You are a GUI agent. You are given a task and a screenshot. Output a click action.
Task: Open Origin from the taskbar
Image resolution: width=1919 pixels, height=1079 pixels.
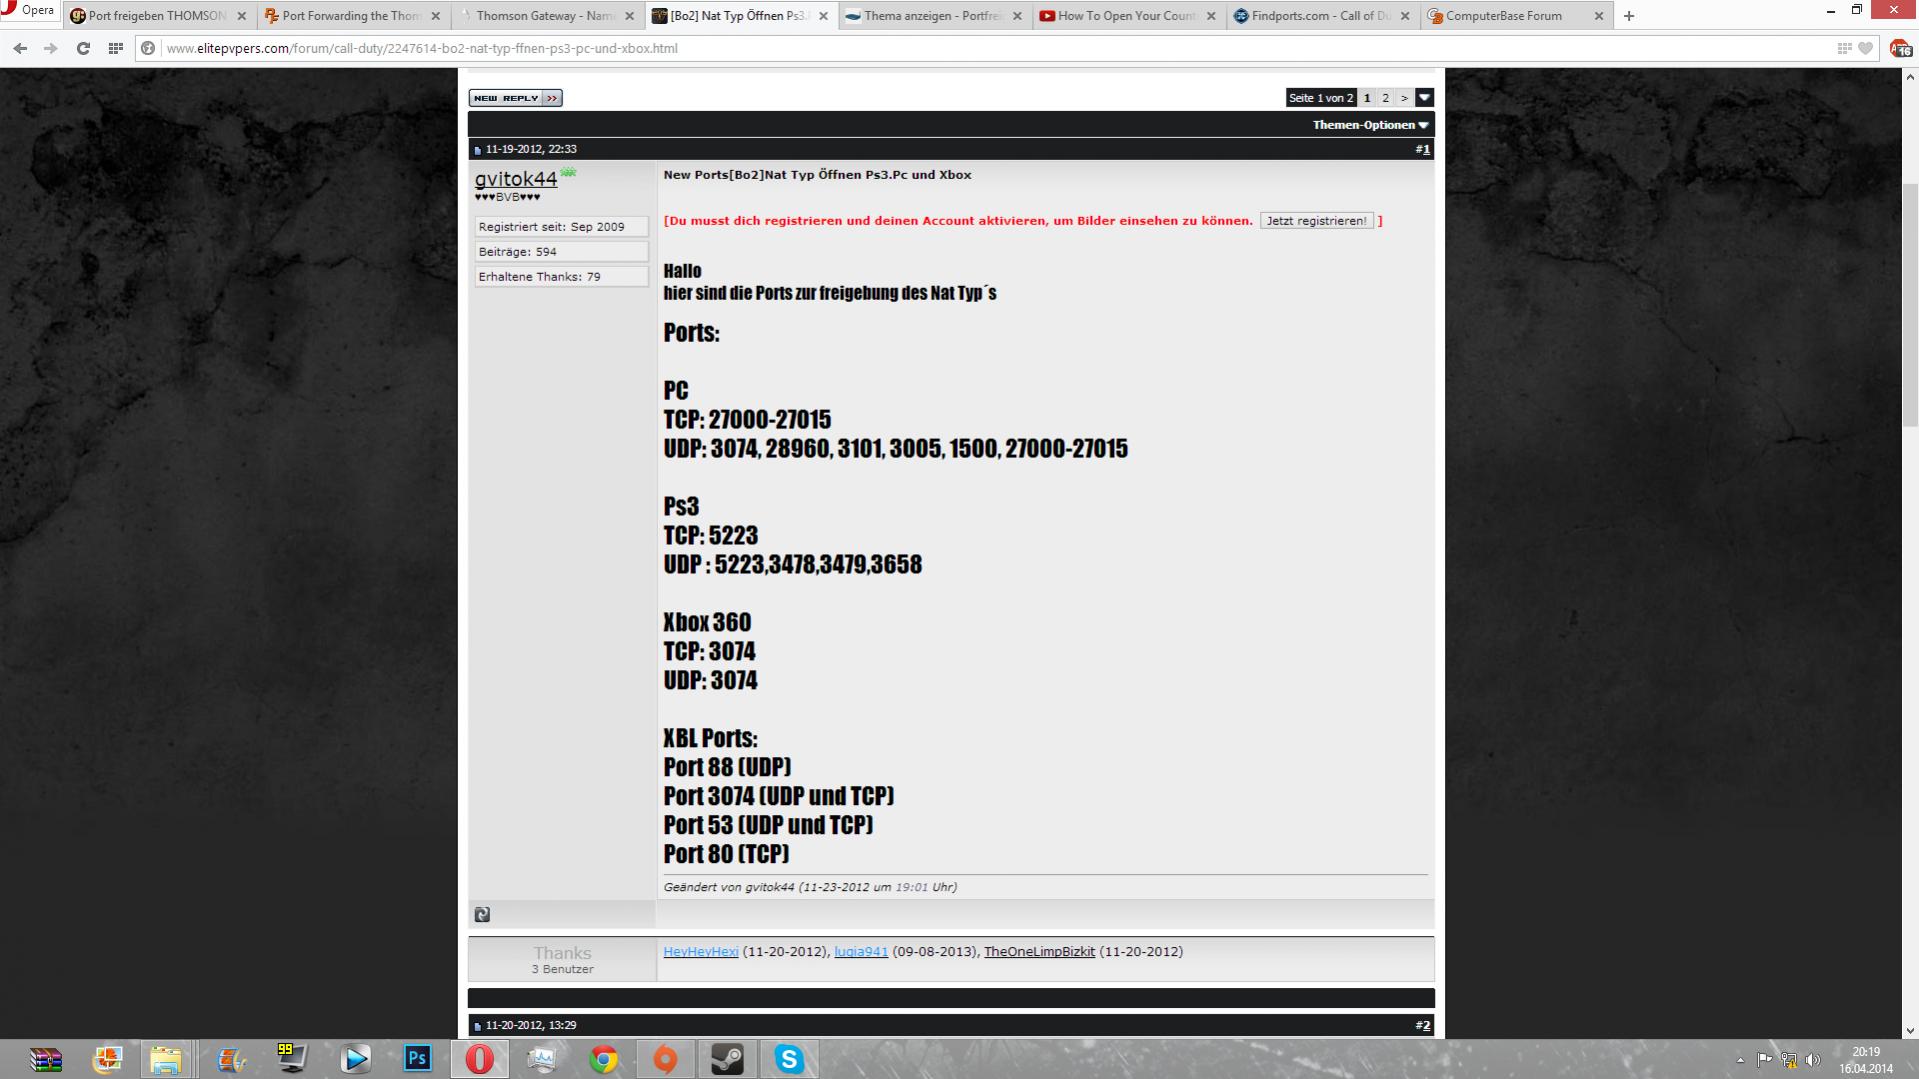[665, 1059]
